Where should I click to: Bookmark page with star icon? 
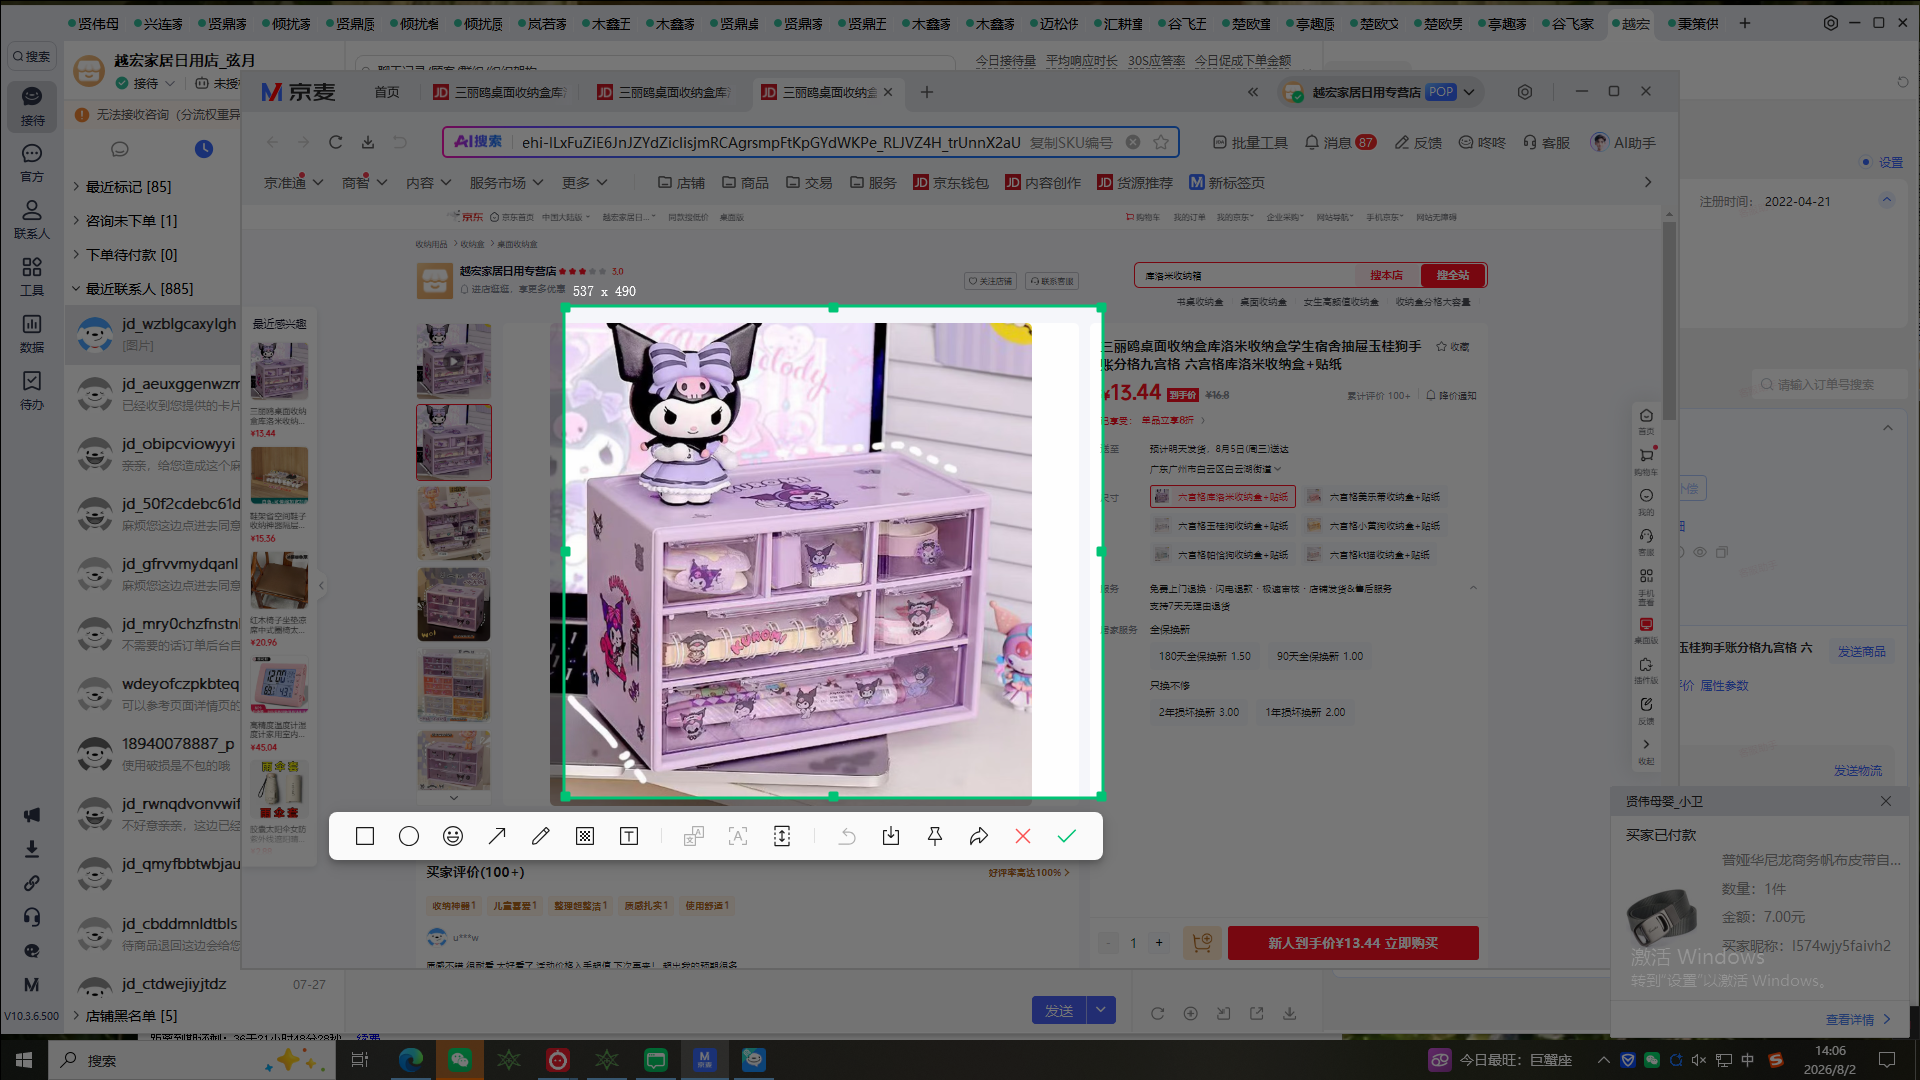[1161, 142]
